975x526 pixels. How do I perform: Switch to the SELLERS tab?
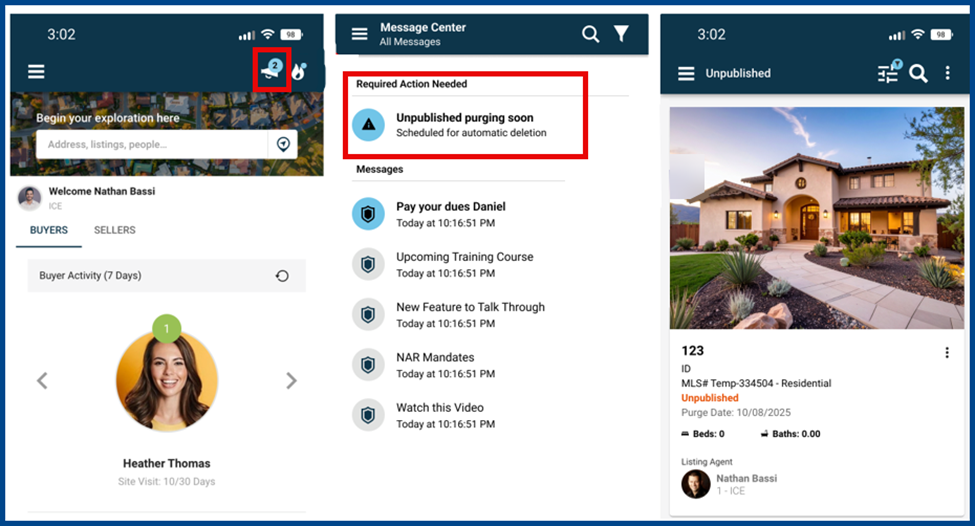click(114, 230)
